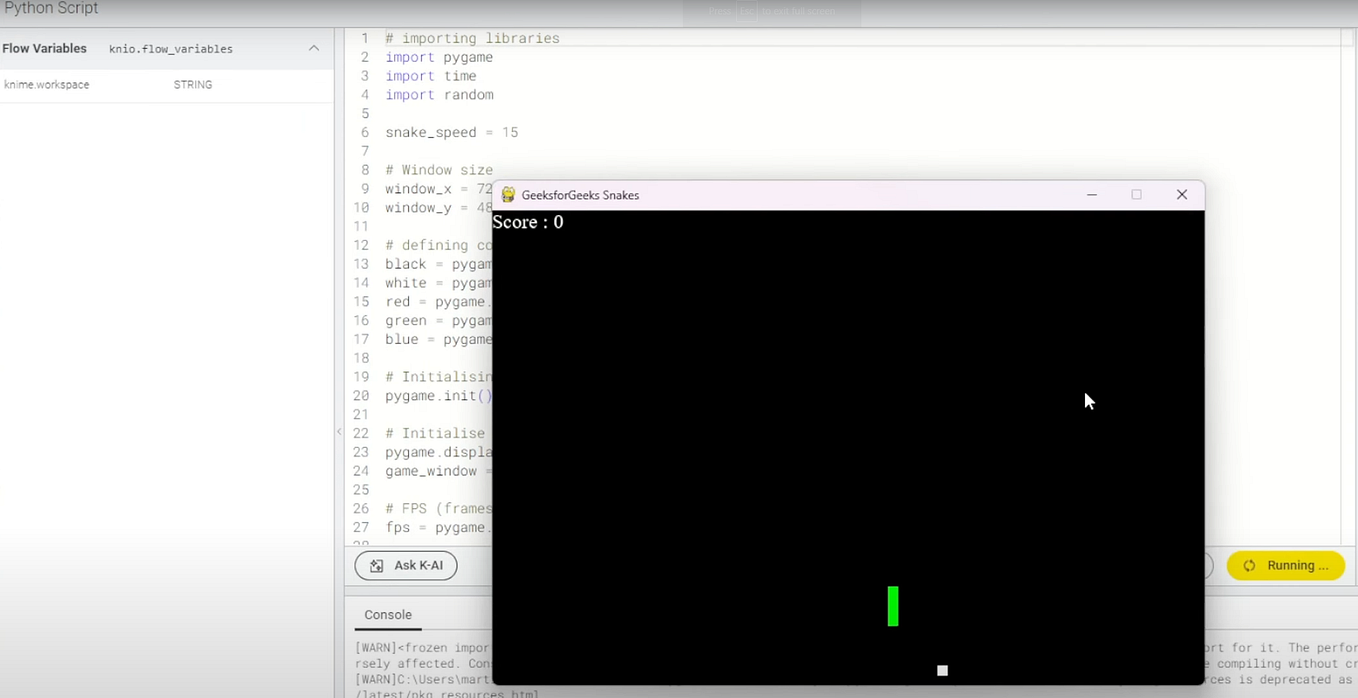Maximize the GeeksforGeeks Snakes window
This screenshot has height=698, width=1358.
[1136, 194]
